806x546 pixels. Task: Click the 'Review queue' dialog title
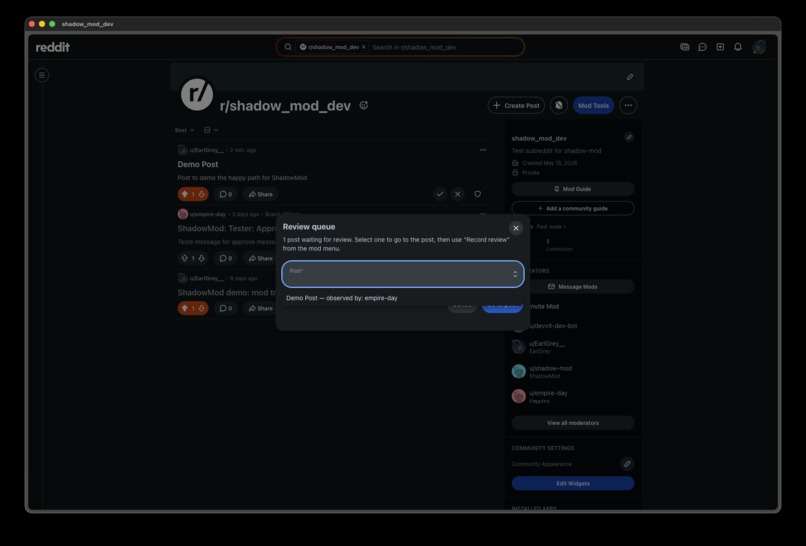[x=309, y=227]
